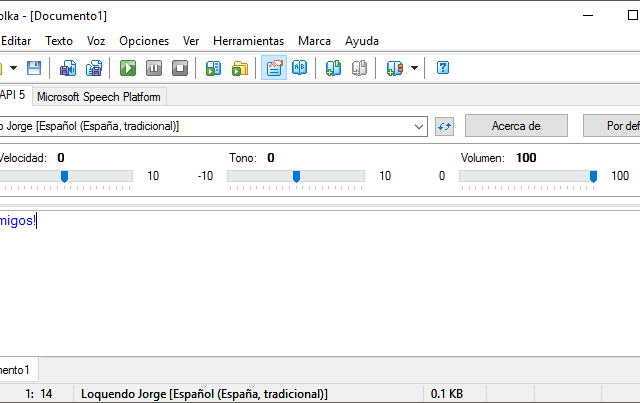Image resolution: width=640 pixels, height=403 pixels.
Task: Click the grayed-out go to bookmark icon
Action: (360, 68)
